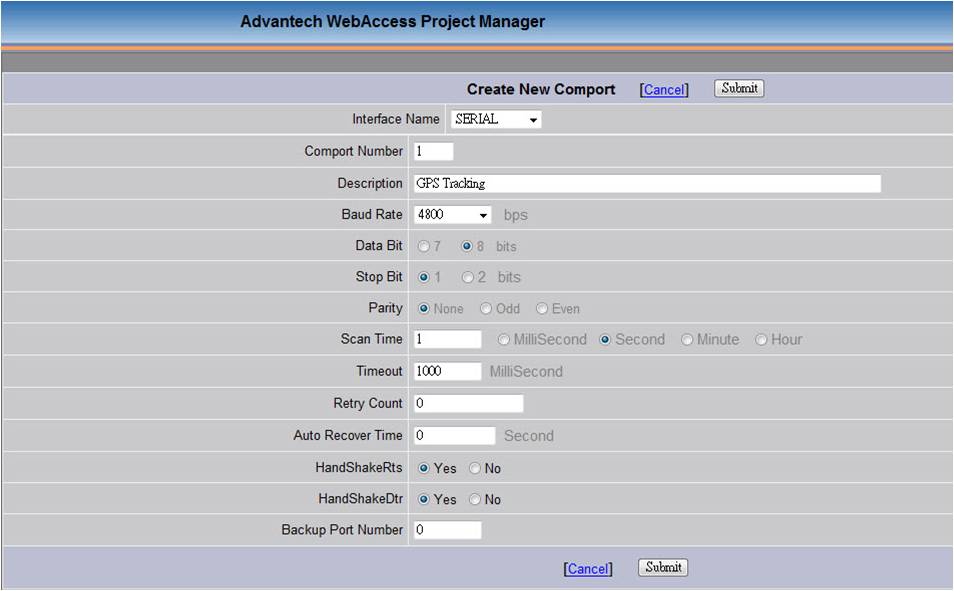Select MilliSecond scan time unit

[503, 340]
